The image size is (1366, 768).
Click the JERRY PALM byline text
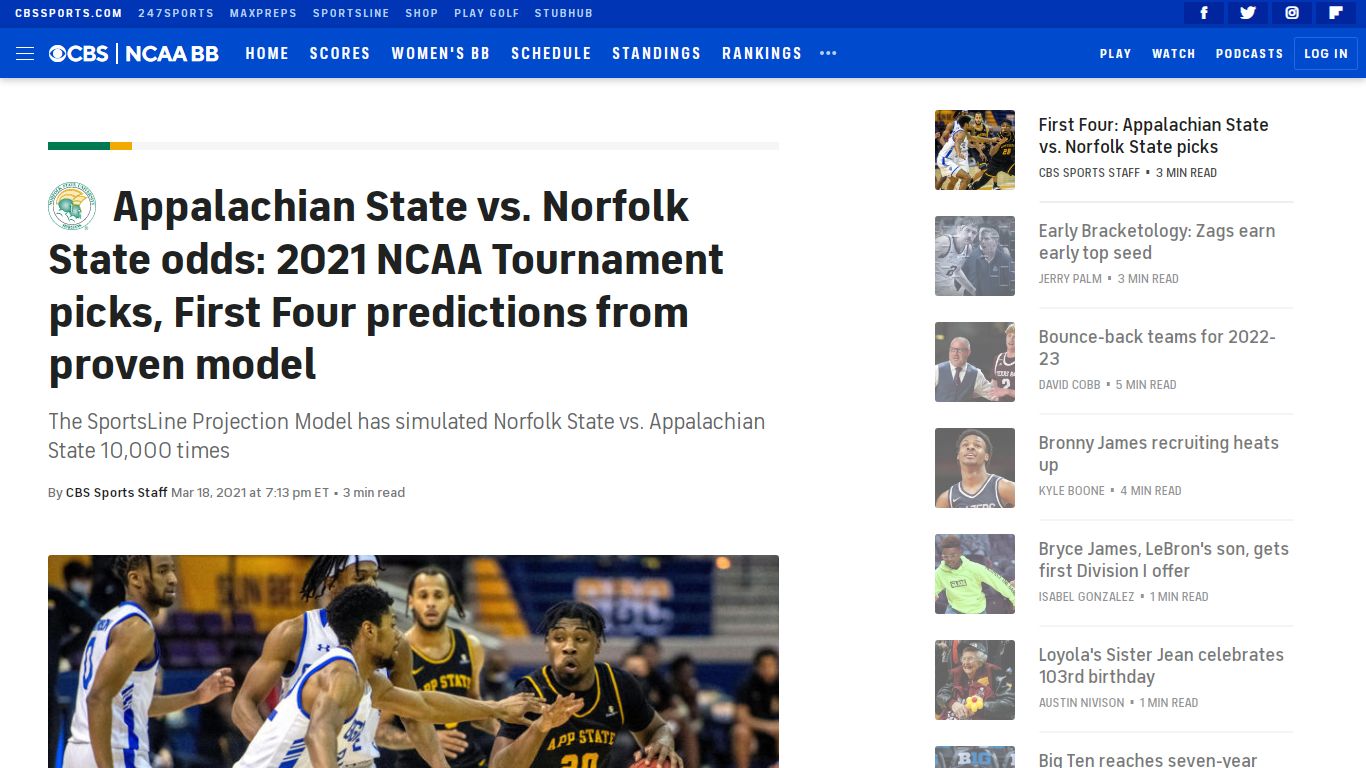(x=1070, y=279)
